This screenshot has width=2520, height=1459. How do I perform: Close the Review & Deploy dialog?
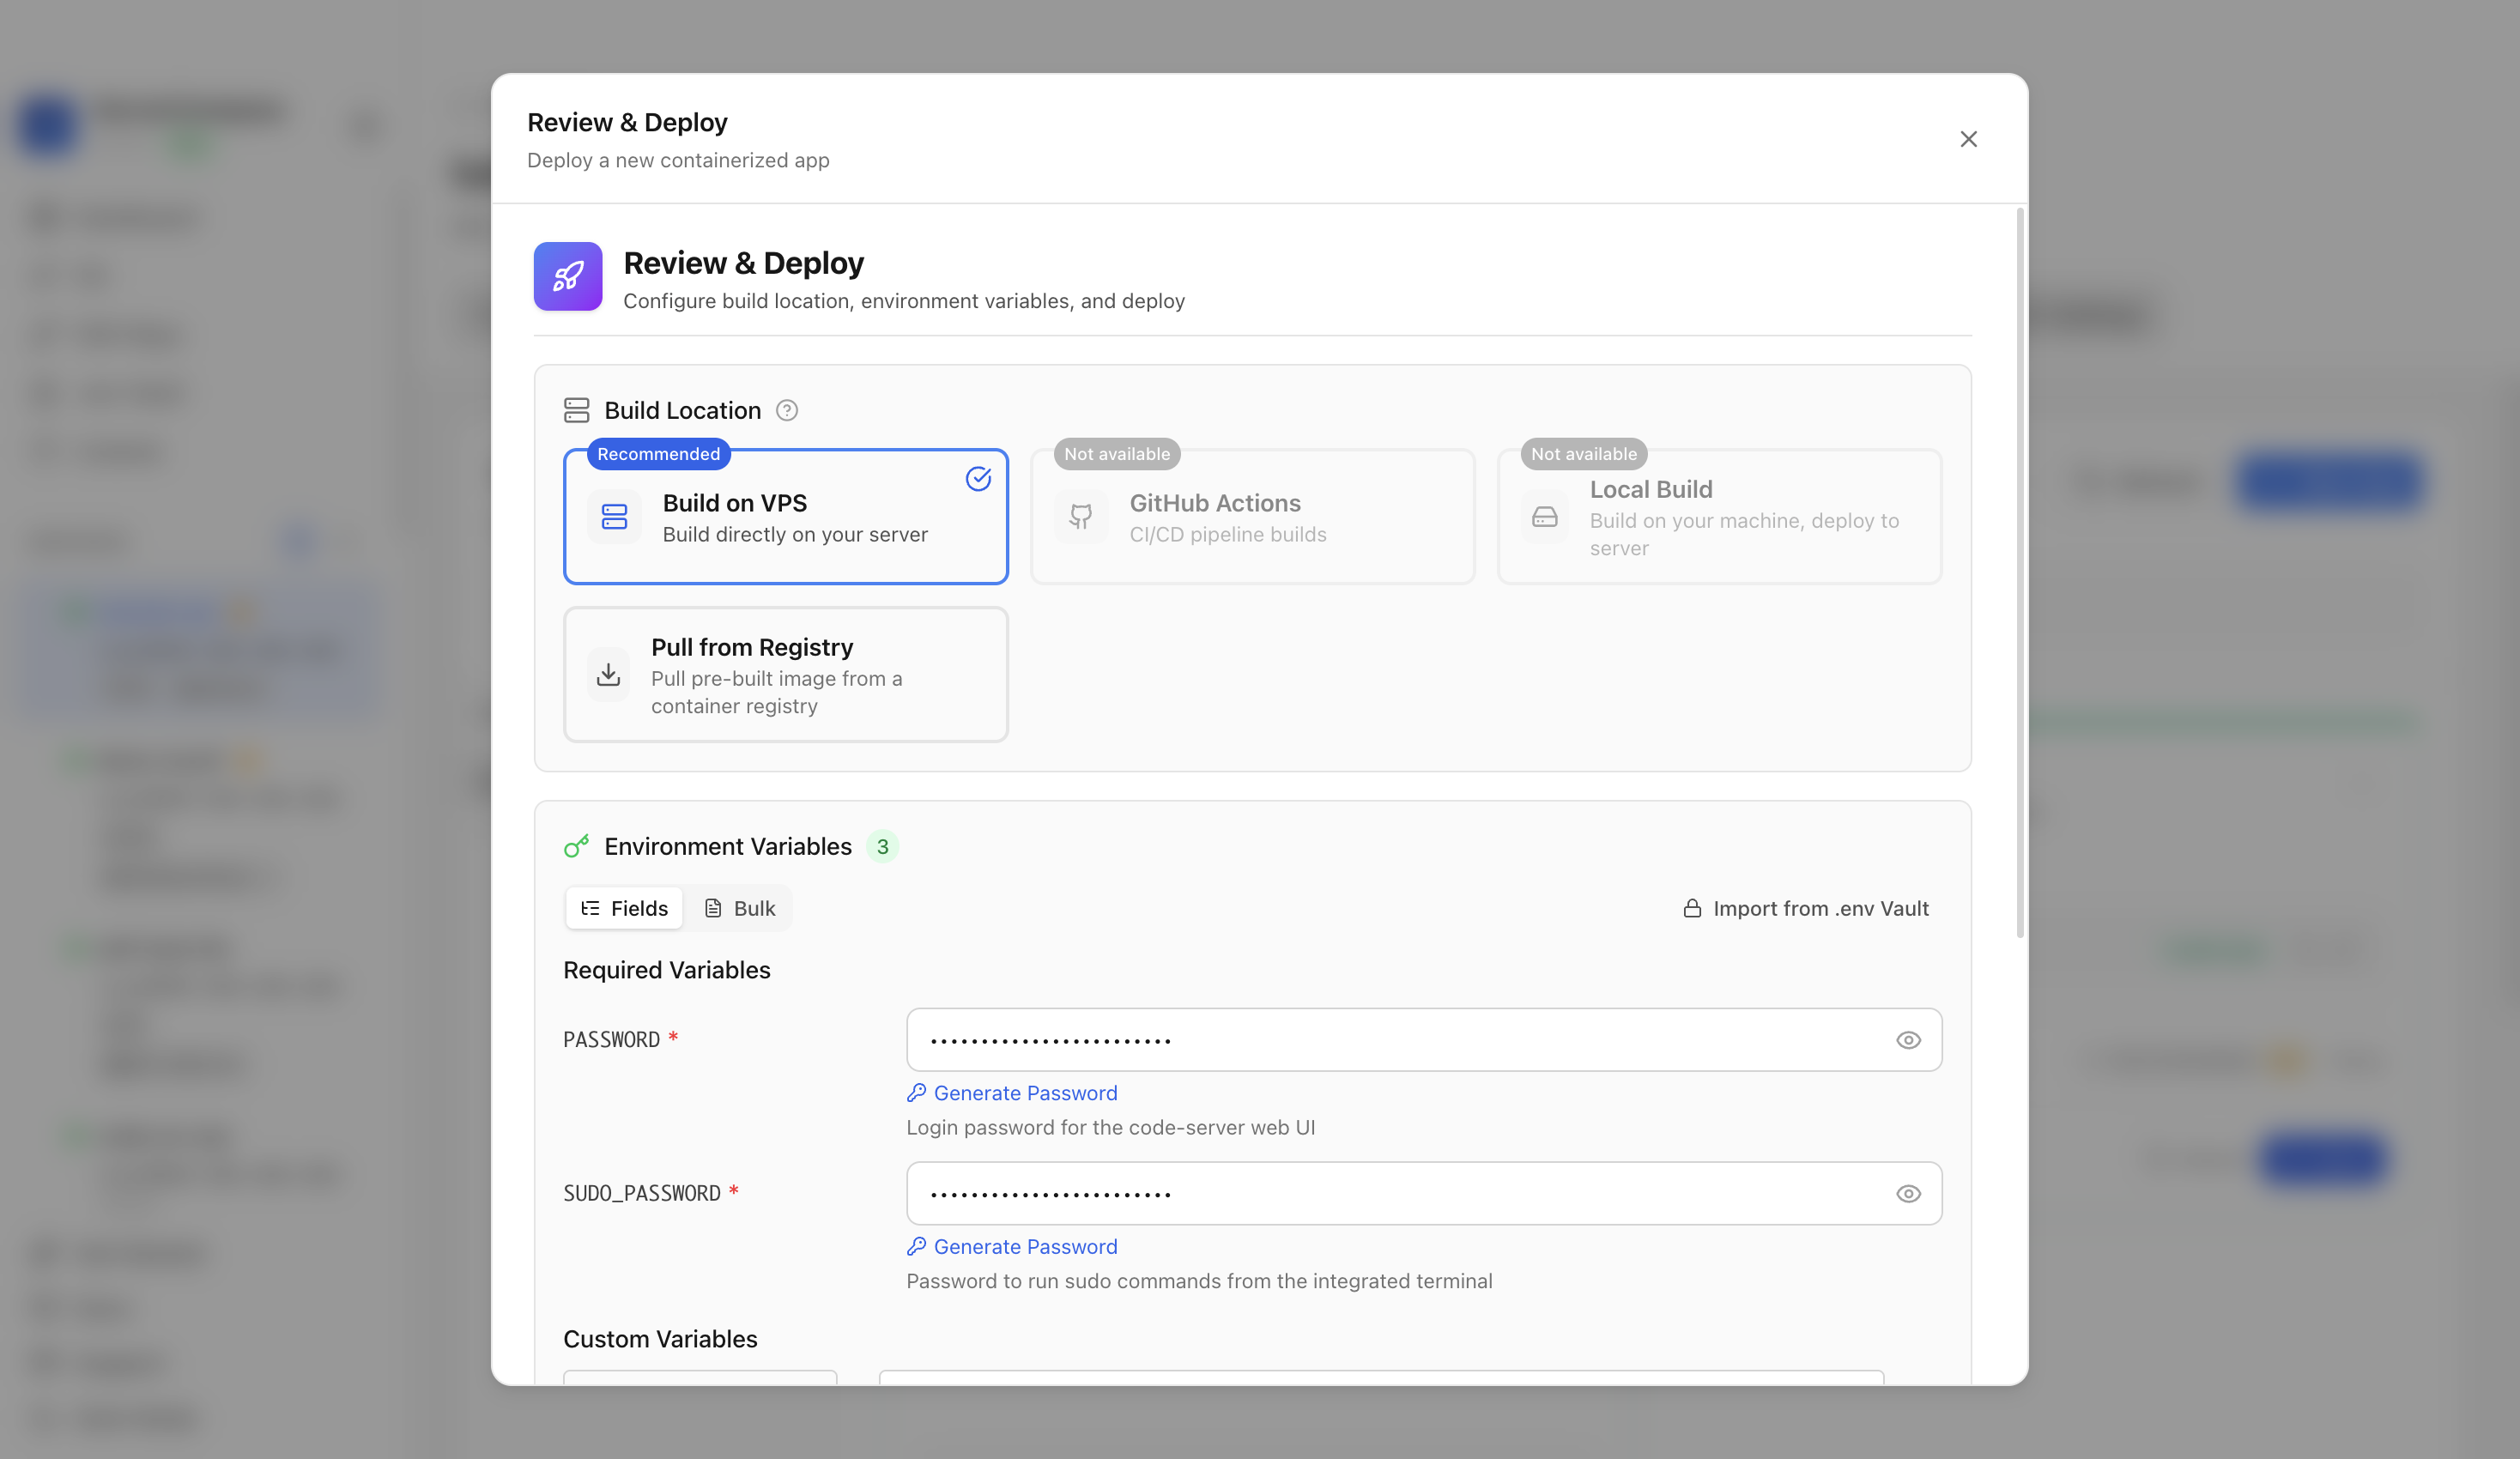click(x=1968, y=139)
